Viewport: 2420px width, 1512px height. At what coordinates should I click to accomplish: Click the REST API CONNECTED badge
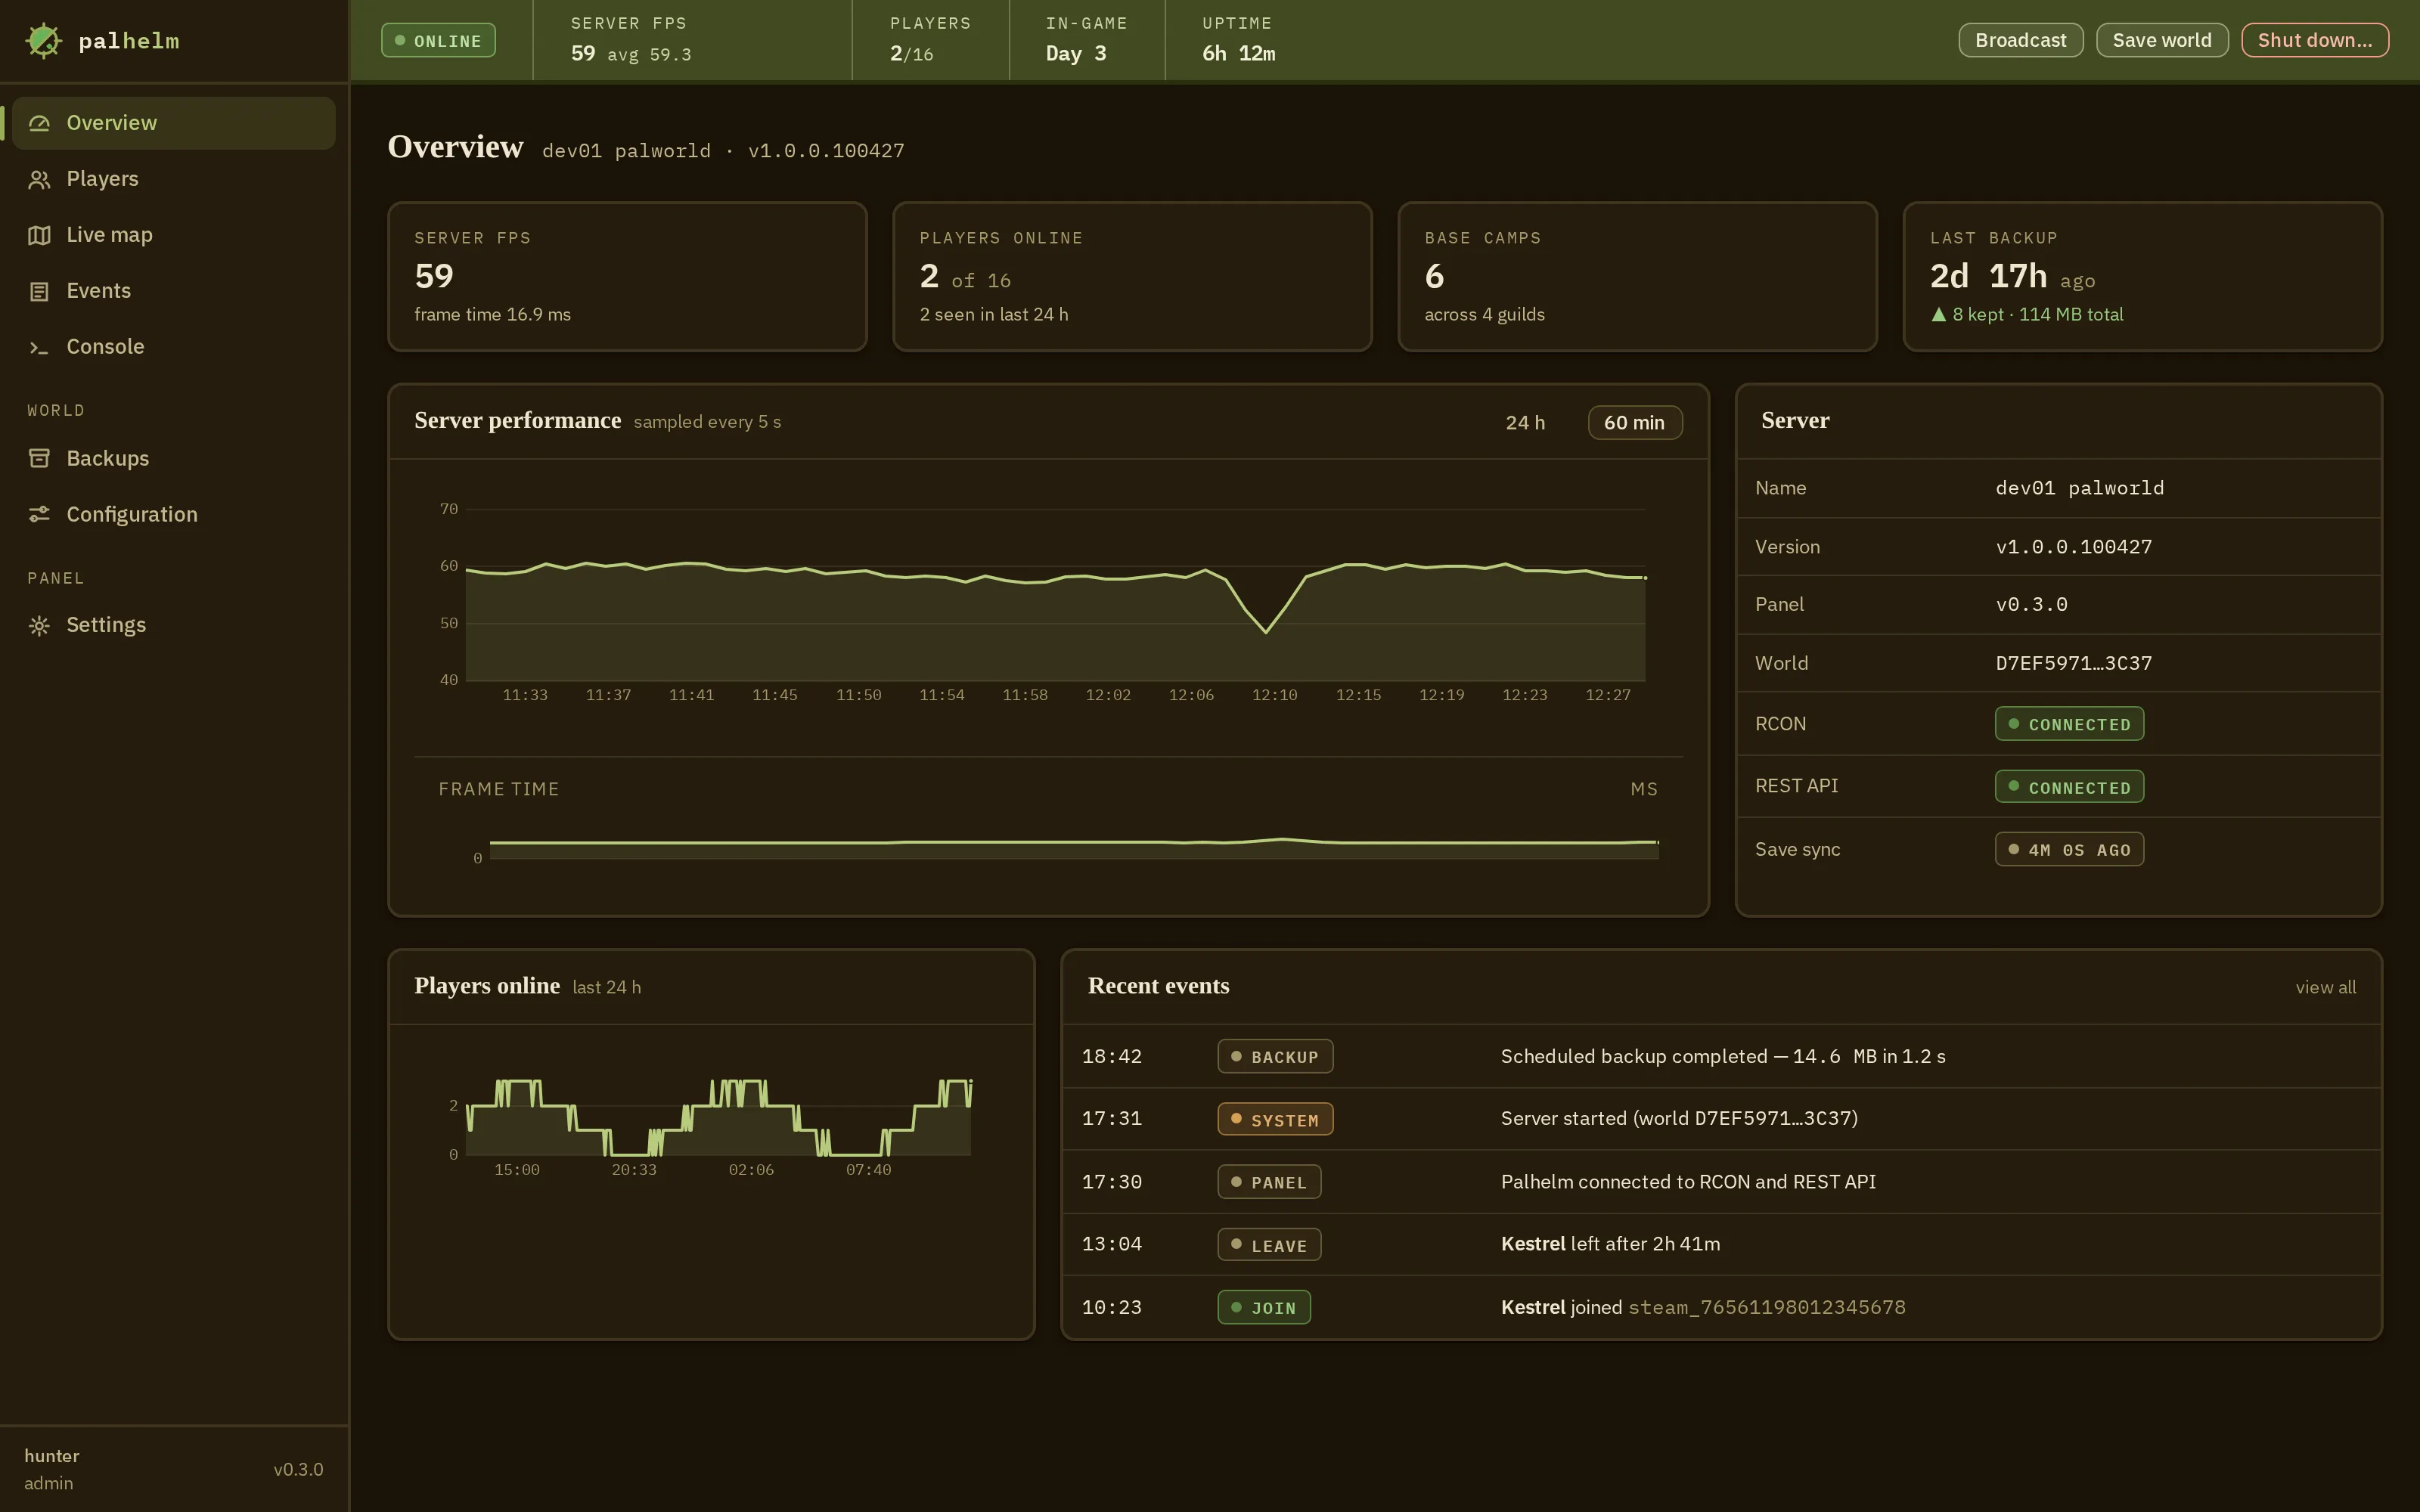pyautogui.click(x=2069, y=787)
